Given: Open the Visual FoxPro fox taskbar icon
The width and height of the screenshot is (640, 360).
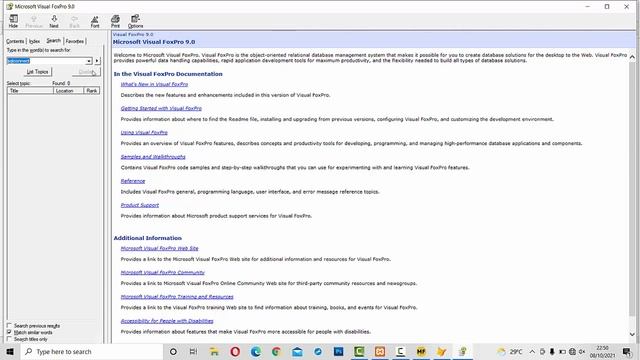Looking at the screenshot, I should 442,351.
